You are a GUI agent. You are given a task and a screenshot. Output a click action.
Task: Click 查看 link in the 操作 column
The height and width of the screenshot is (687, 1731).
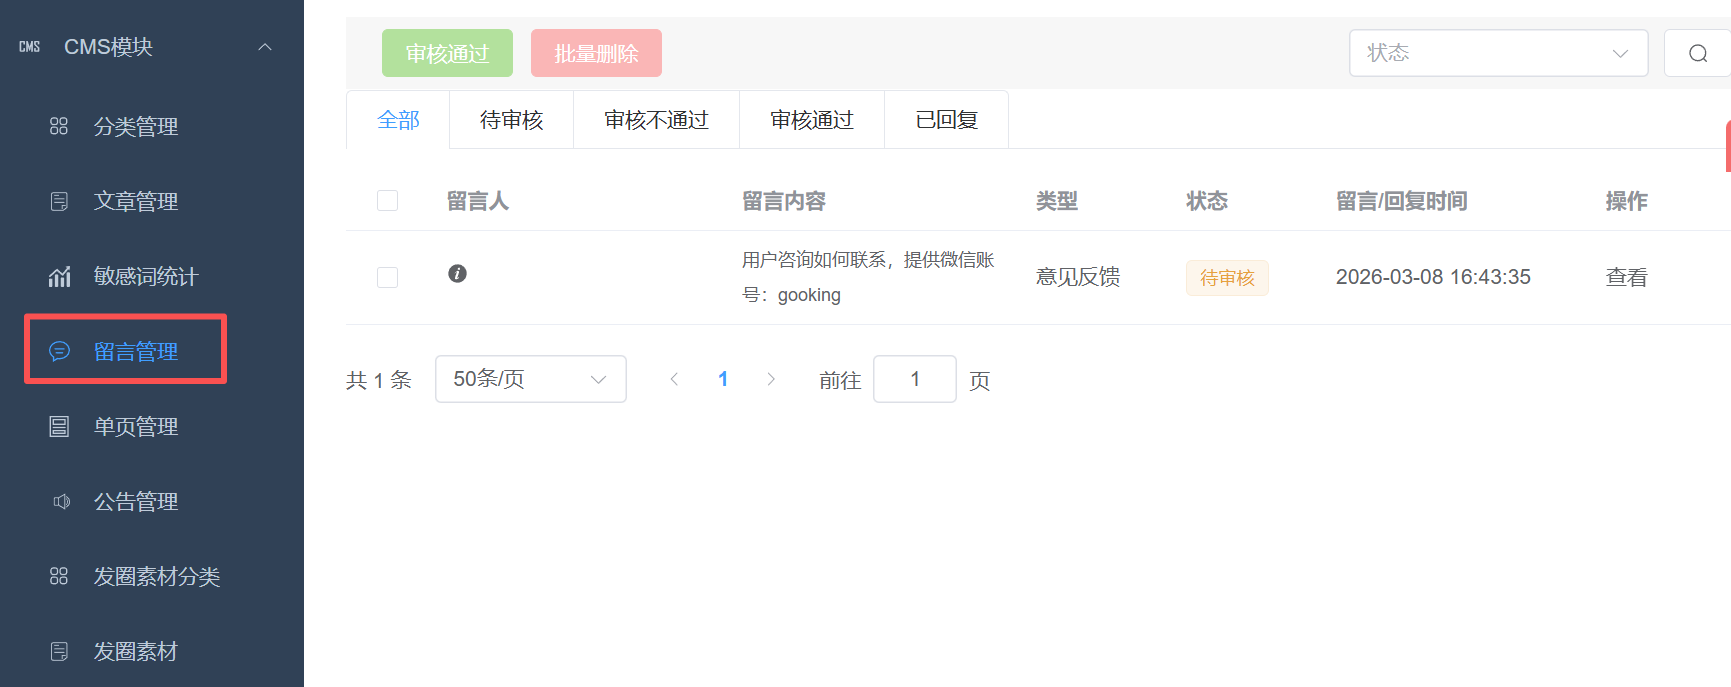coord(1626,278)
